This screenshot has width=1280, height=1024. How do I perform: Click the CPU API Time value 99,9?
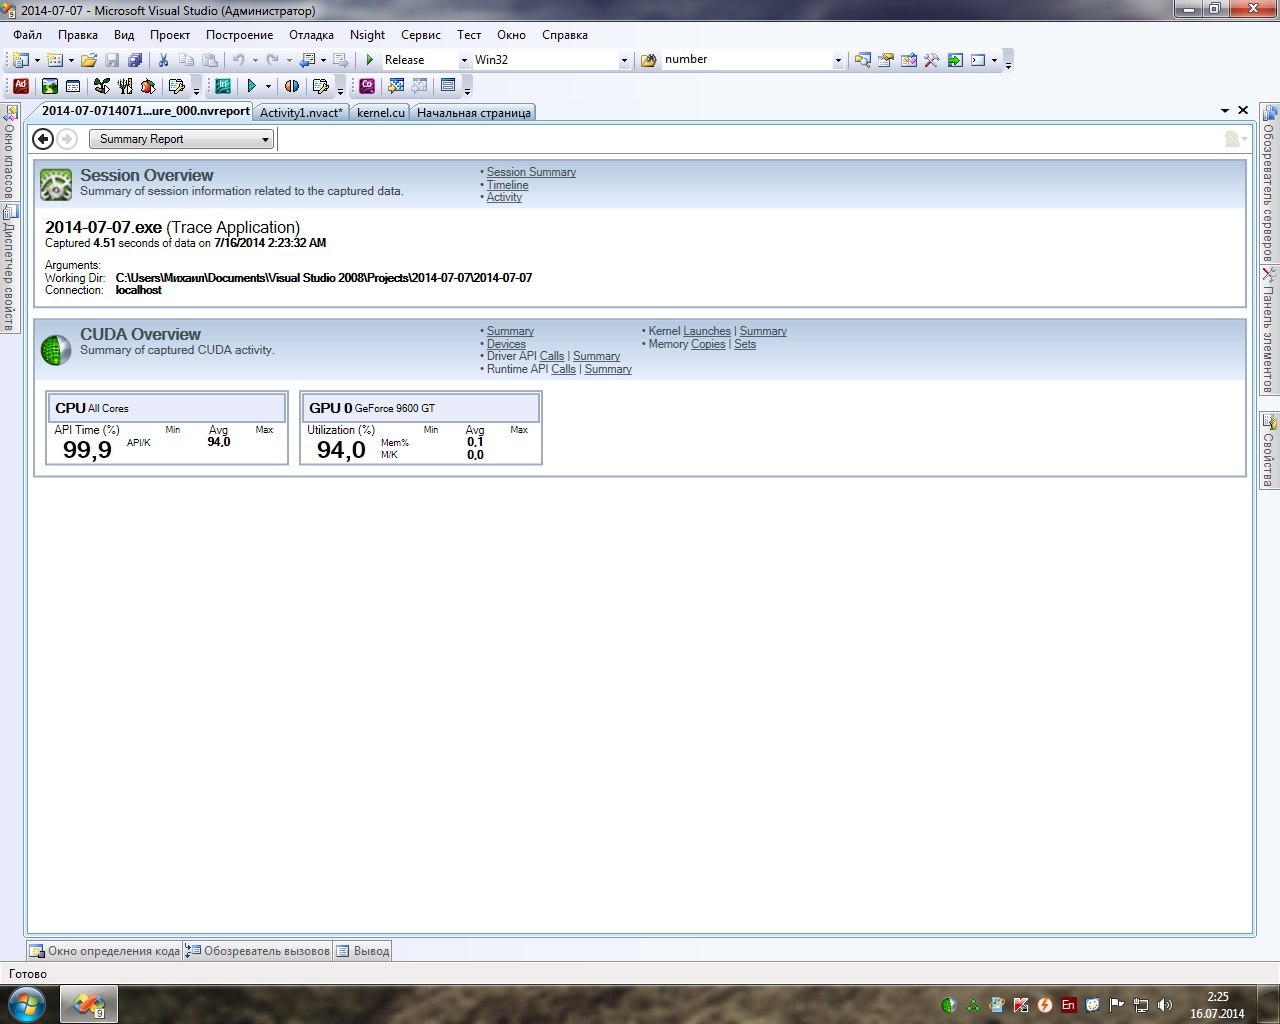coord(87,450)
